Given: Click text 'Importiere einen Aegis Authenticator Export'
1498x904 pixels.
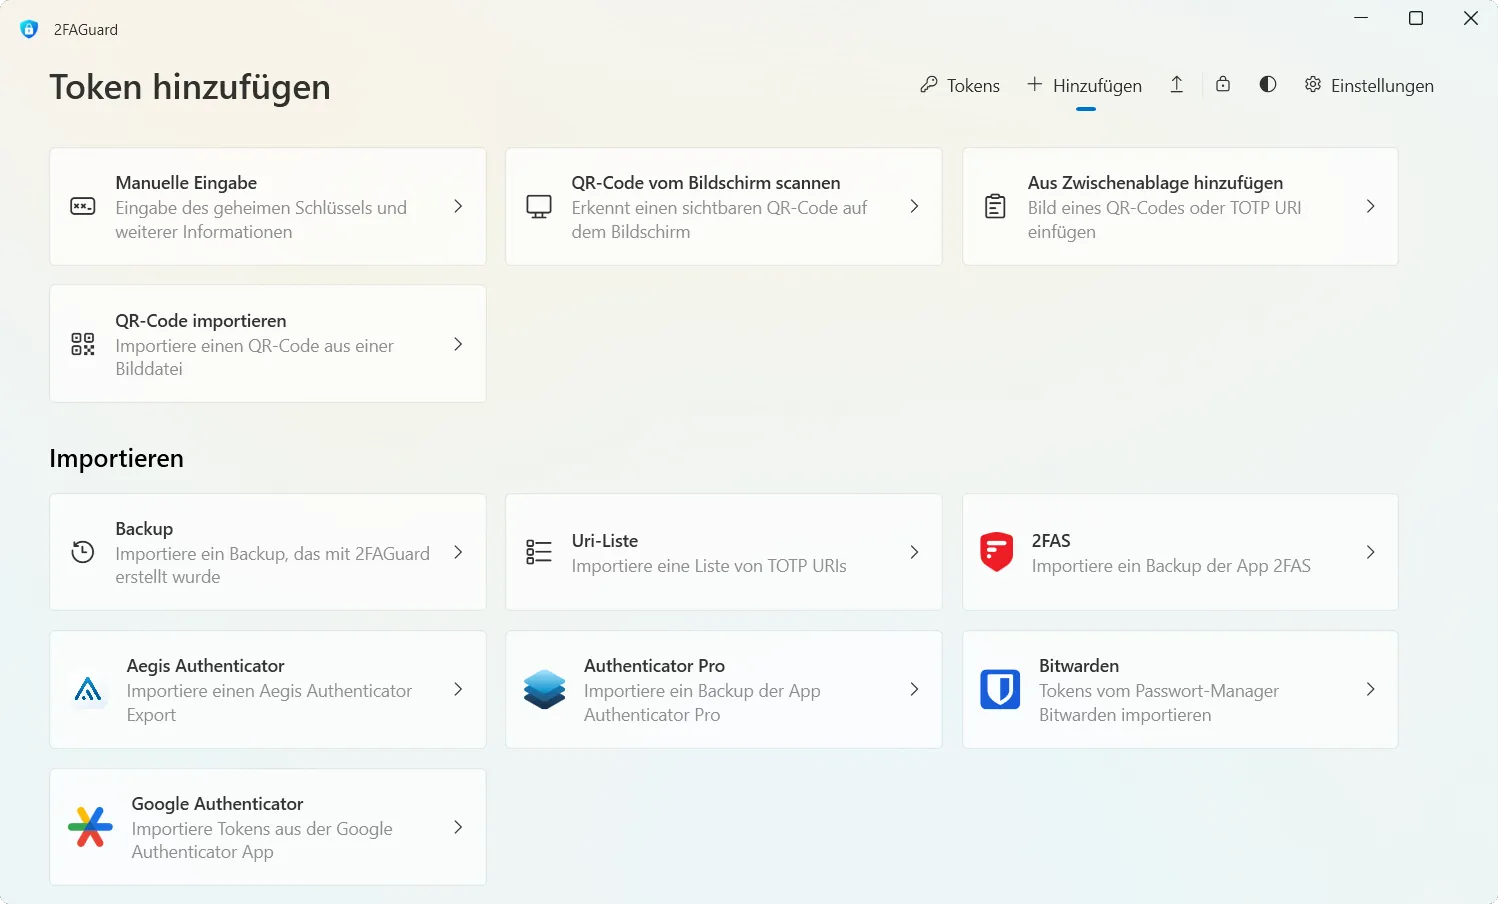Looking at the screenshot, I should coord(269,703).
